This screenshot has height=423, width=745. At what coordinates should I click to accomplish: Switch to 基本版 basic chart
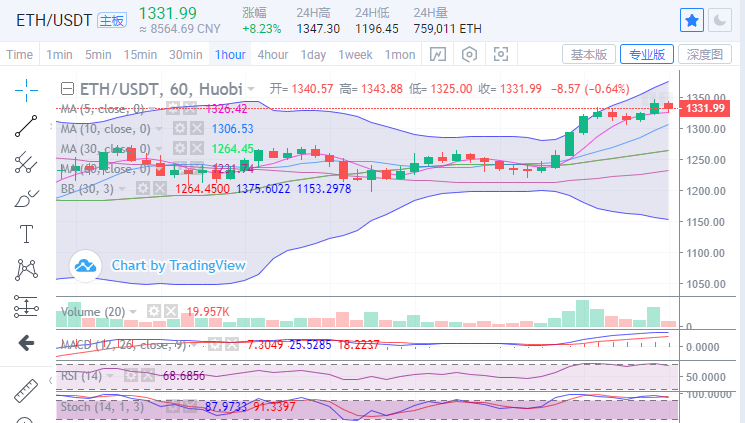(x=589, y=54)
